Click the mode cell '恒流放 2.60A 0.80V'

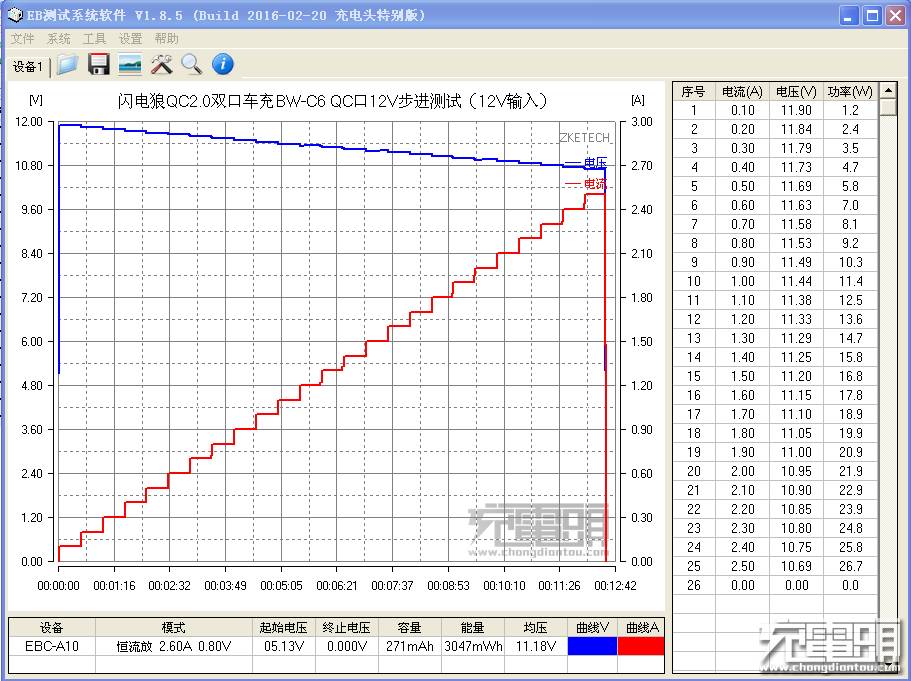[173, 646]
